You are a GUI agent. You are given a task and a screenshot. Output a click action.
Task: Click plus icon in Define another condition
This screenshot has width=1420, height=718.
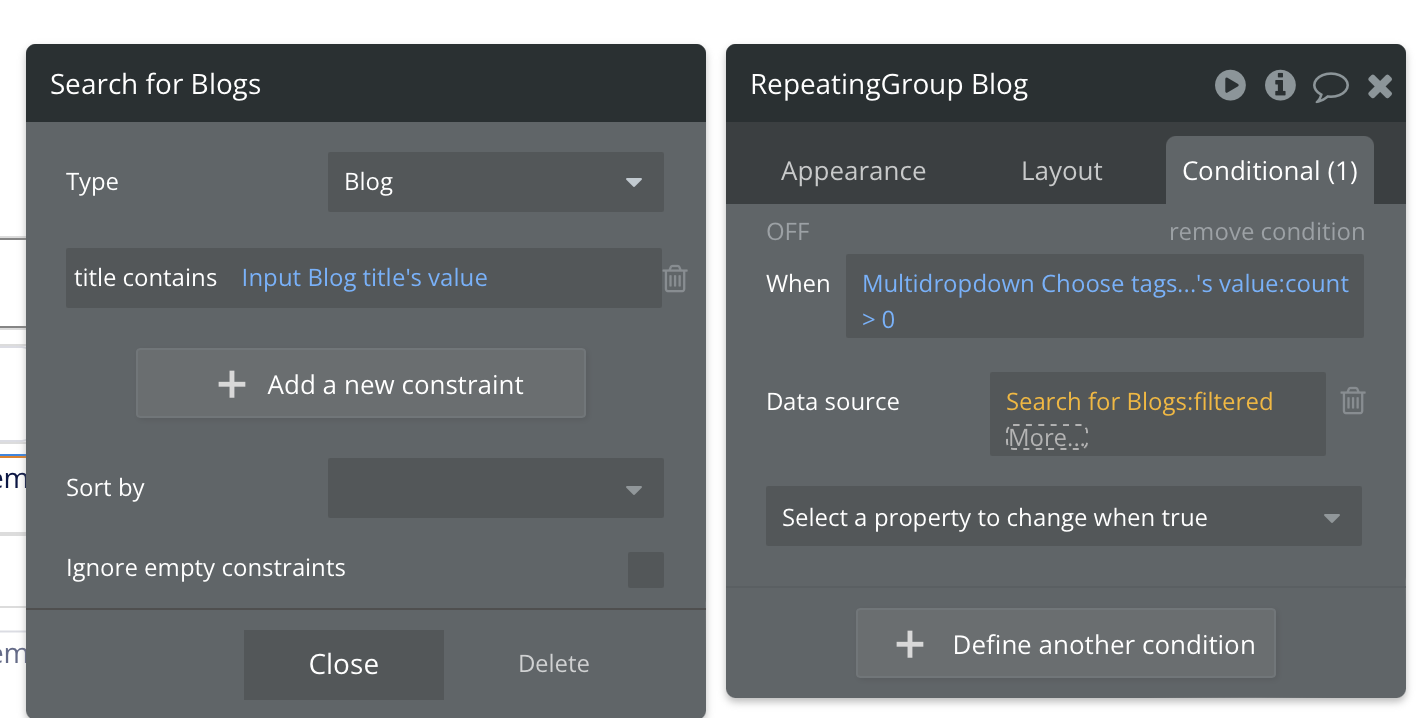point(909,645)
